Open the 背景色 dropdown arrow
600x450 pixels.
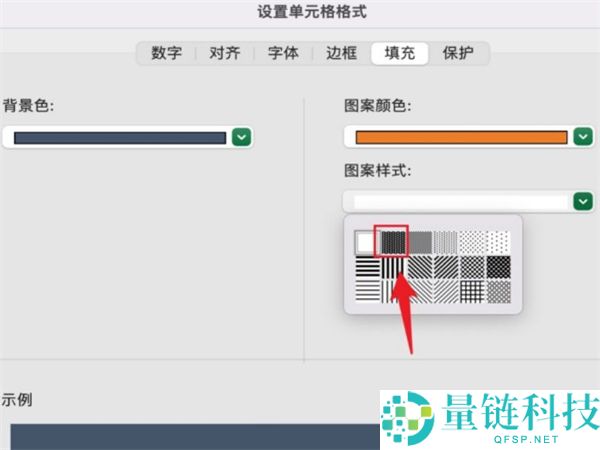pyautogui.click(x=241, y=137)
